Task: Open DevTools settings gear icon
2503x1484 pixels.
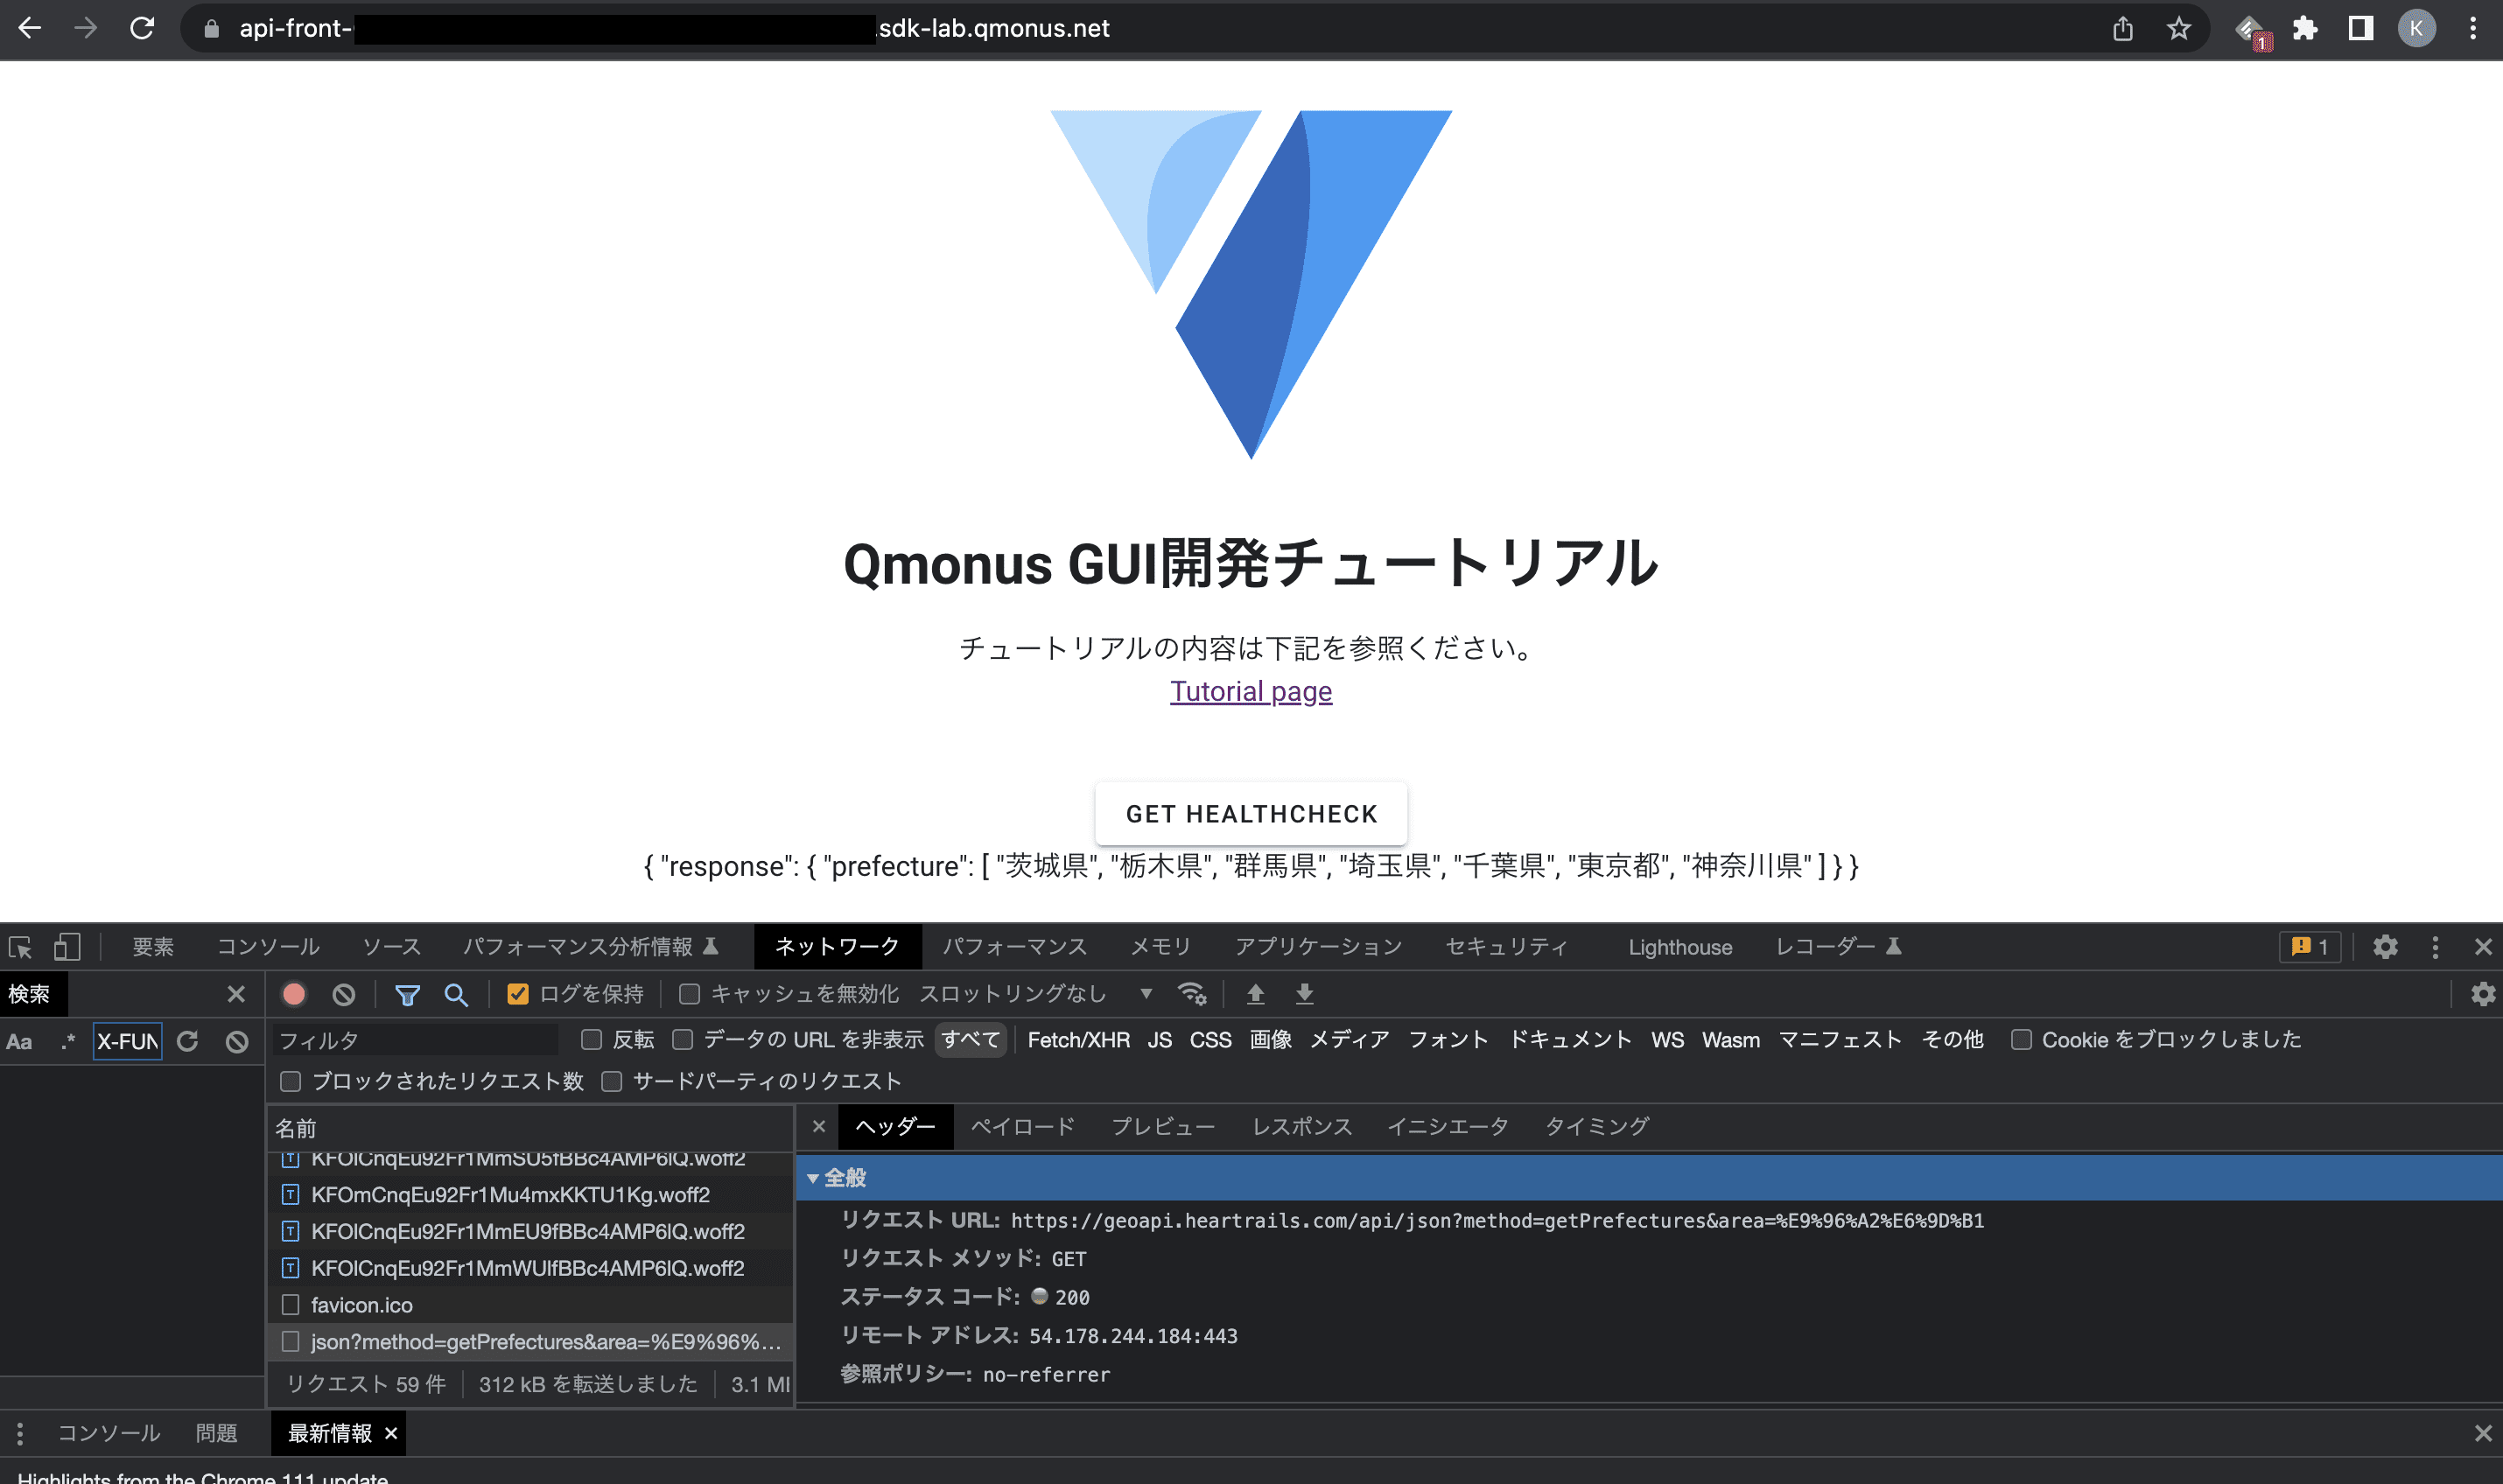Action: [2386, 947]
